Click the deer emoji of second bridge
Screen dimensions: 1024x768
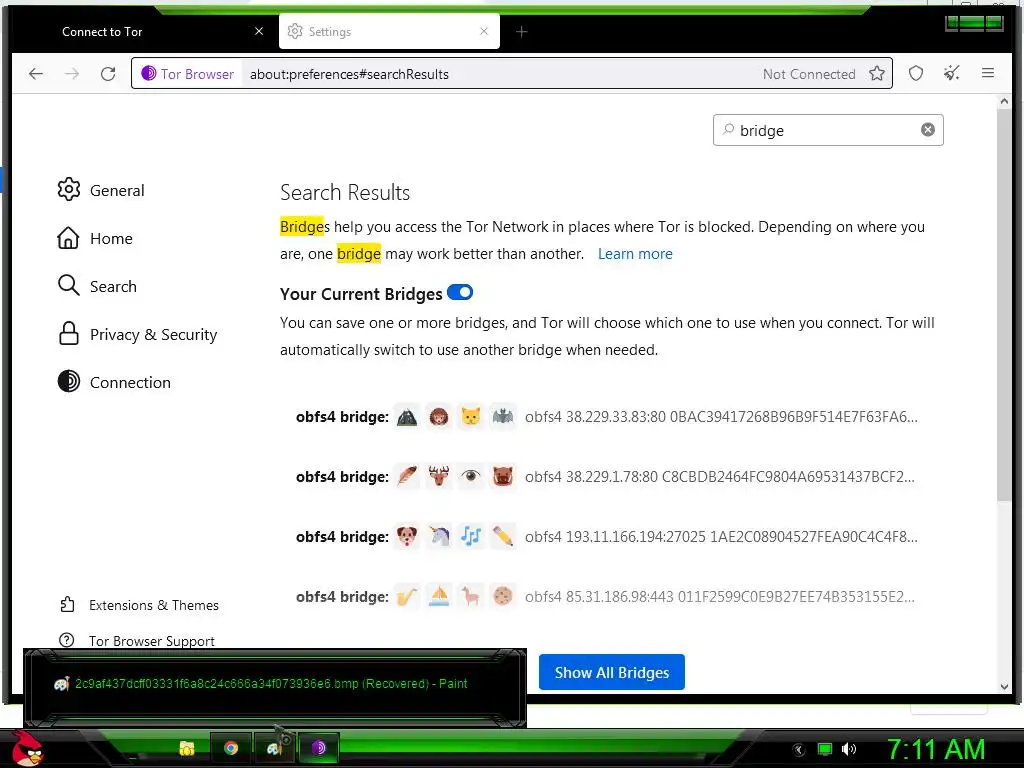[x=439, y=477]
